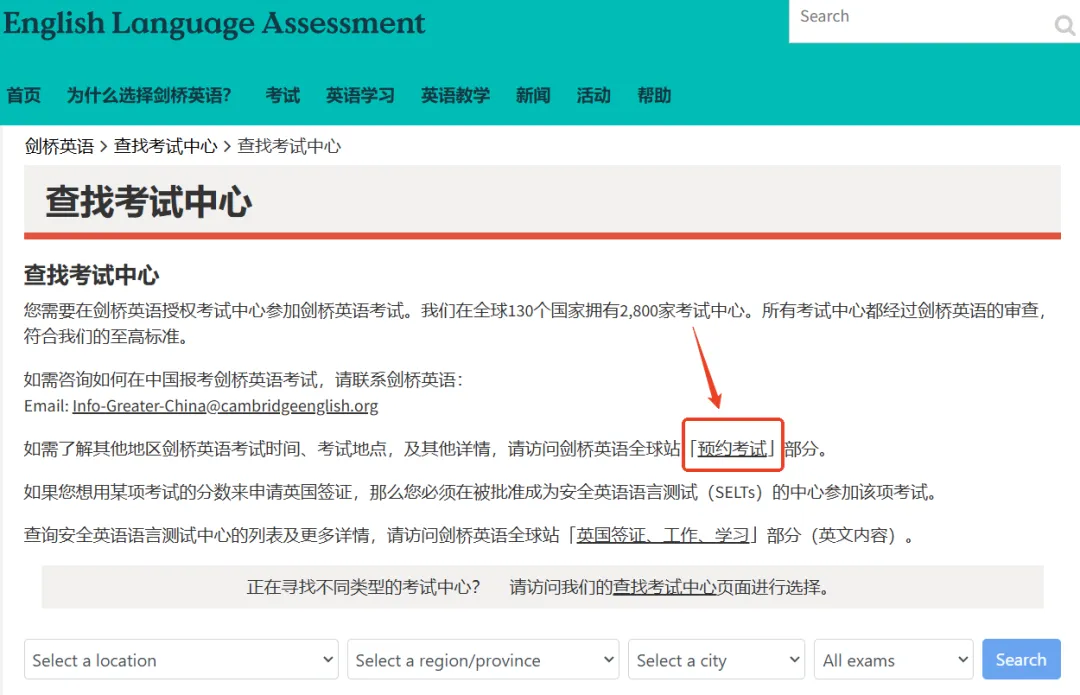Click the blue Search button

coord(1021,659)
